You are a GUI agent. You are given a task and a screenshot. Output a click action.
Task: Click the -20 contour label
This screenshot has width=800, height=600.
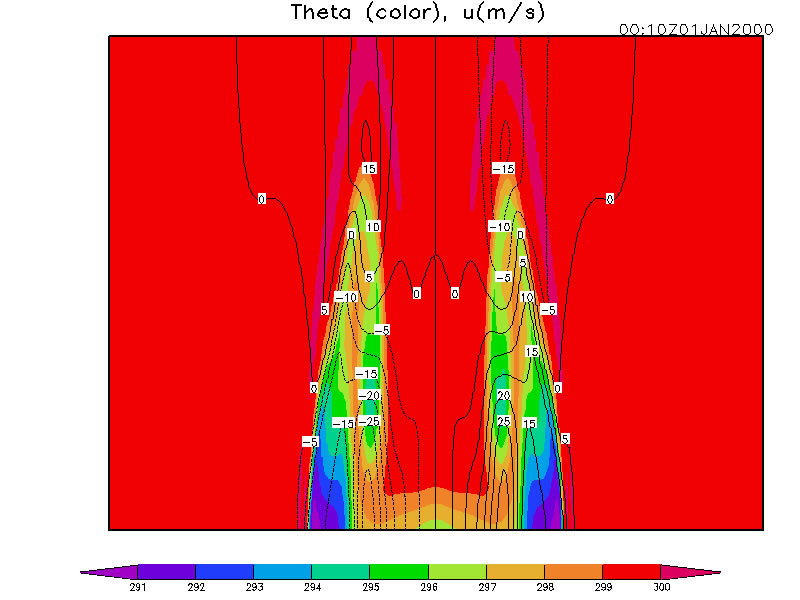(x=369, y=395)
